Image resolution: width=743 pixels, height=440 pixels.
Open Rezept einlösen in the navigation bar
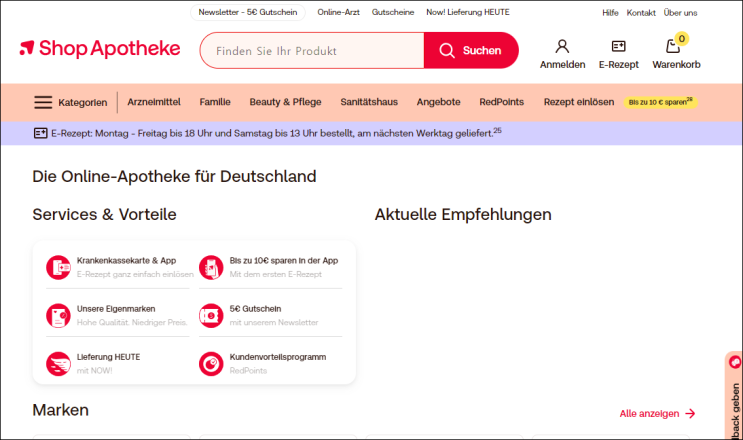point(579,102)
